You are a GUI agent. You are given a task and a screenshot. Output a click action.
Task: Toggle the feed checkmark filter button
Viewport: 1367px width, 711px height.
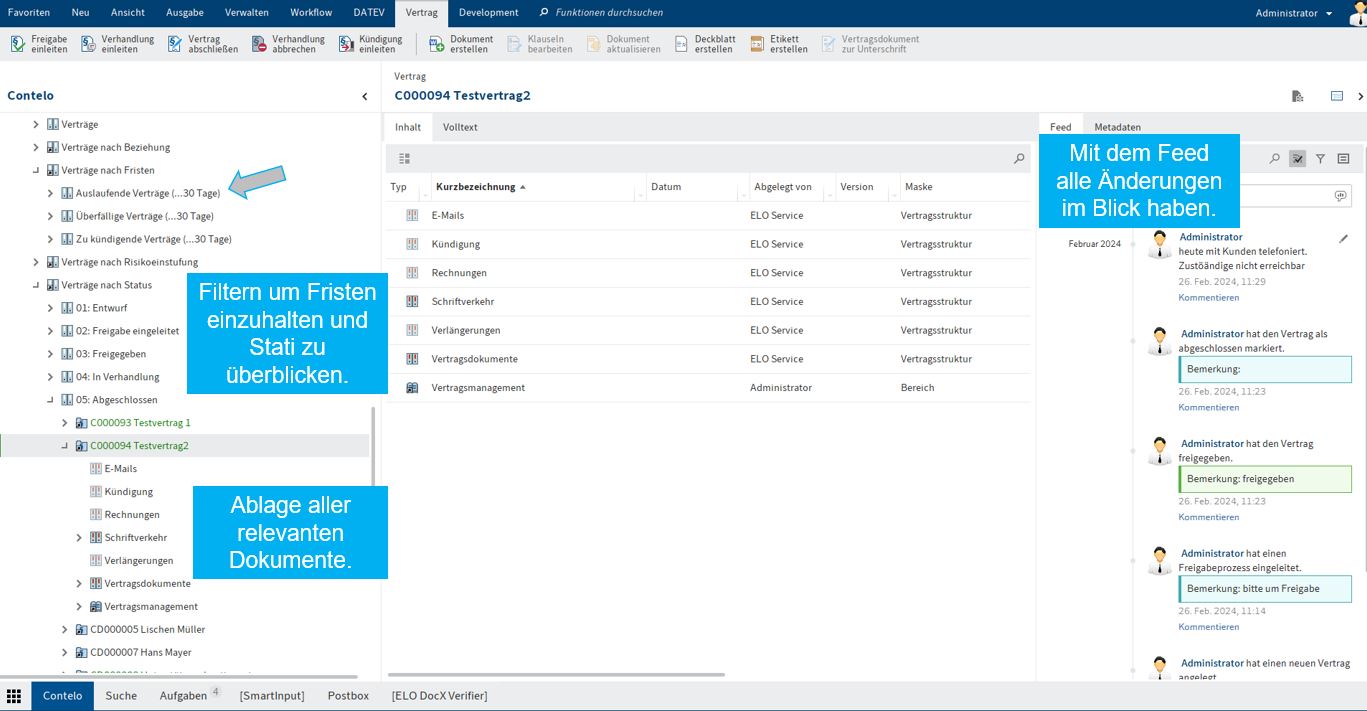tap(1297, 158)
